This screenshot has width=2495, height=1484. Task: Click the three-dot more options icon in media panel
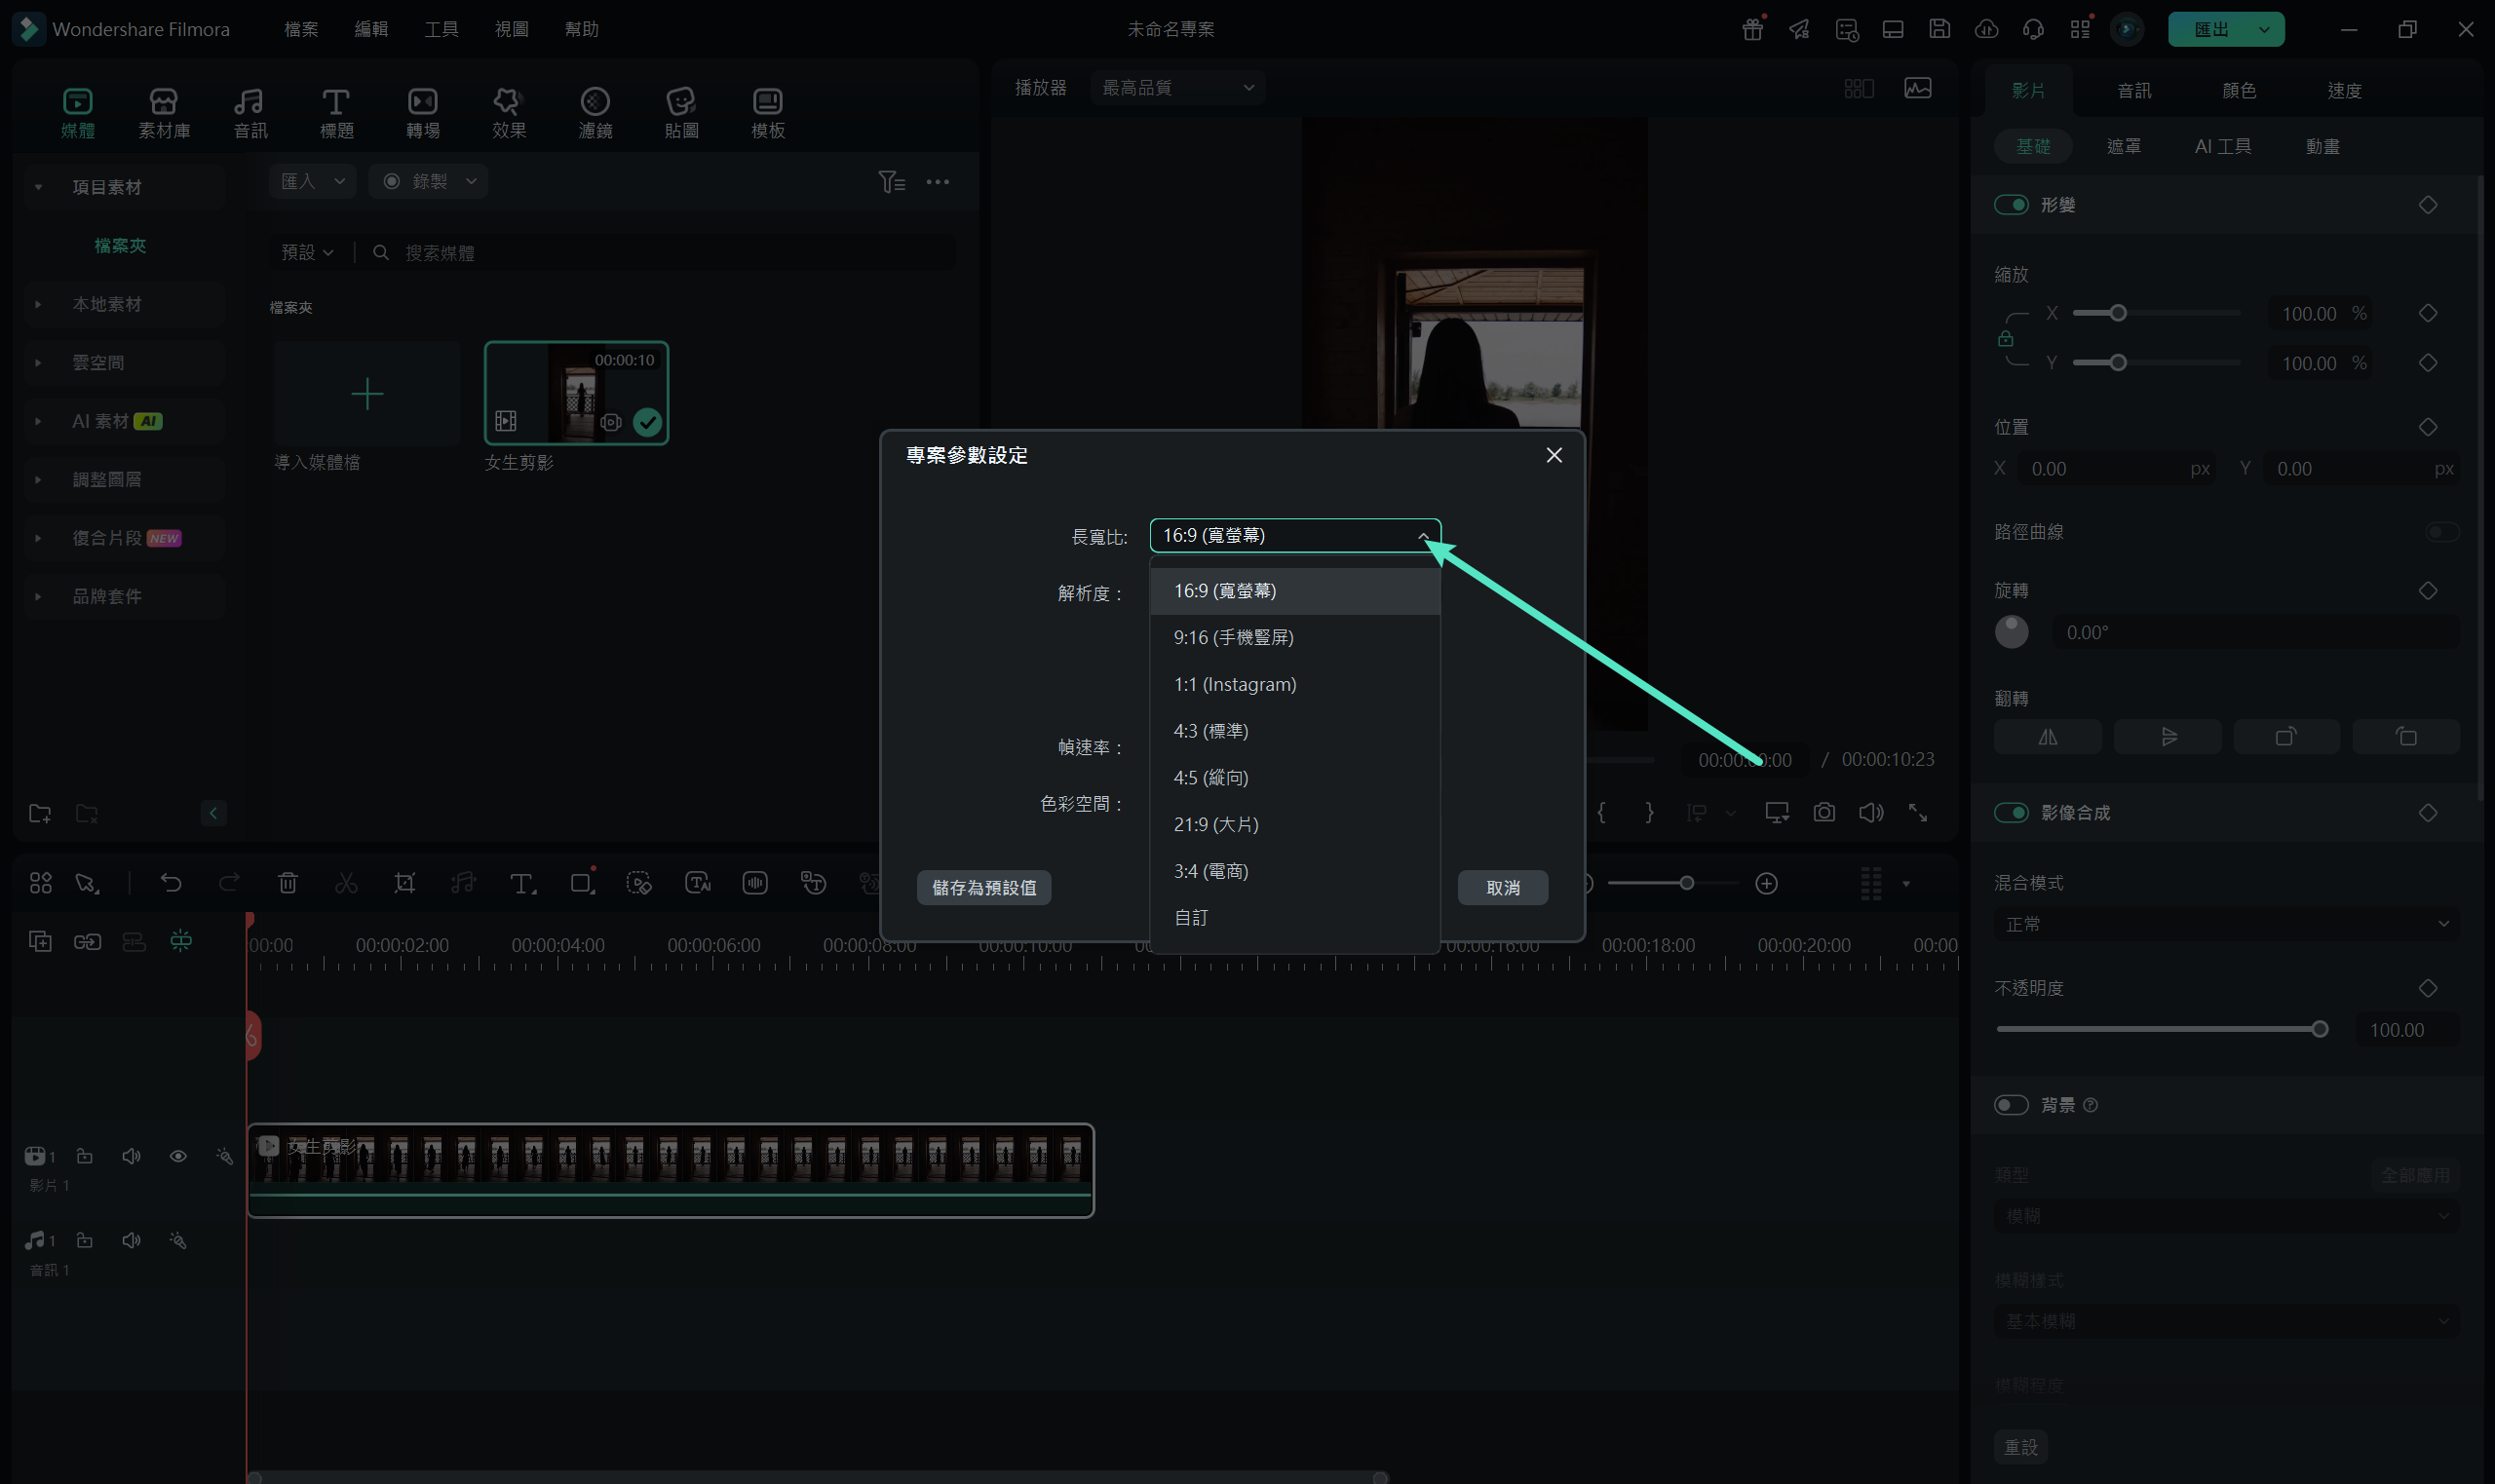pos(938,182)
